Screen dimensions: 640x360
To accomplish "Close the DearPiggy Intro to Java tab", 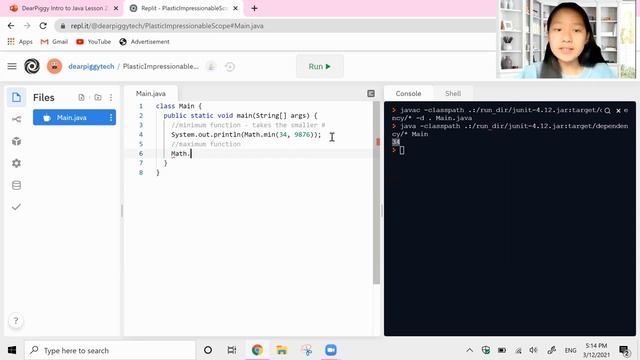I will pos(116,8).
